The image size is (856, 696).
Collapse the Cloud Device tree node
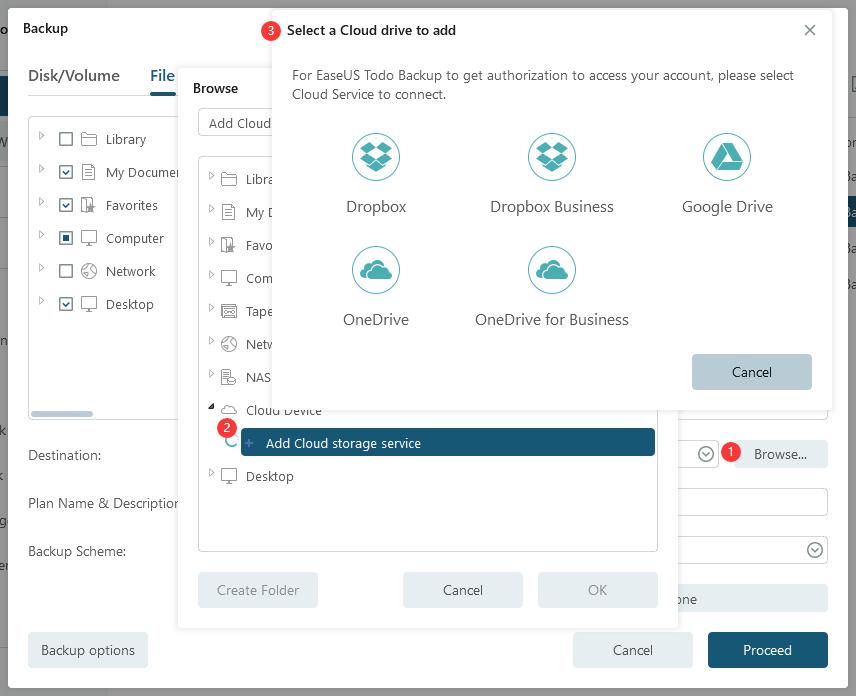pyautogui.click(x=211, y=408)
